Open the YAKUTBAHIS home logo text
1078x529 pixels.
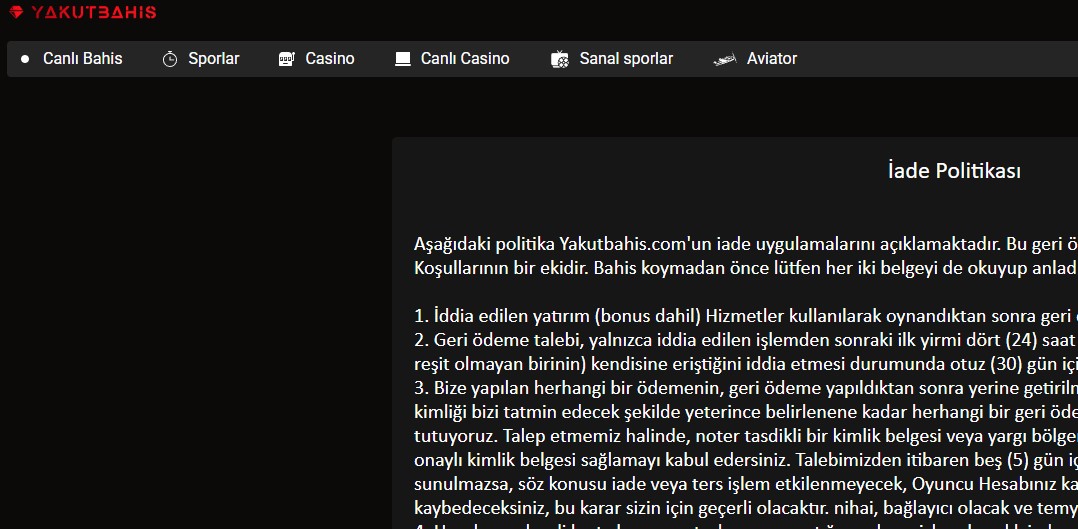point(94,12)
